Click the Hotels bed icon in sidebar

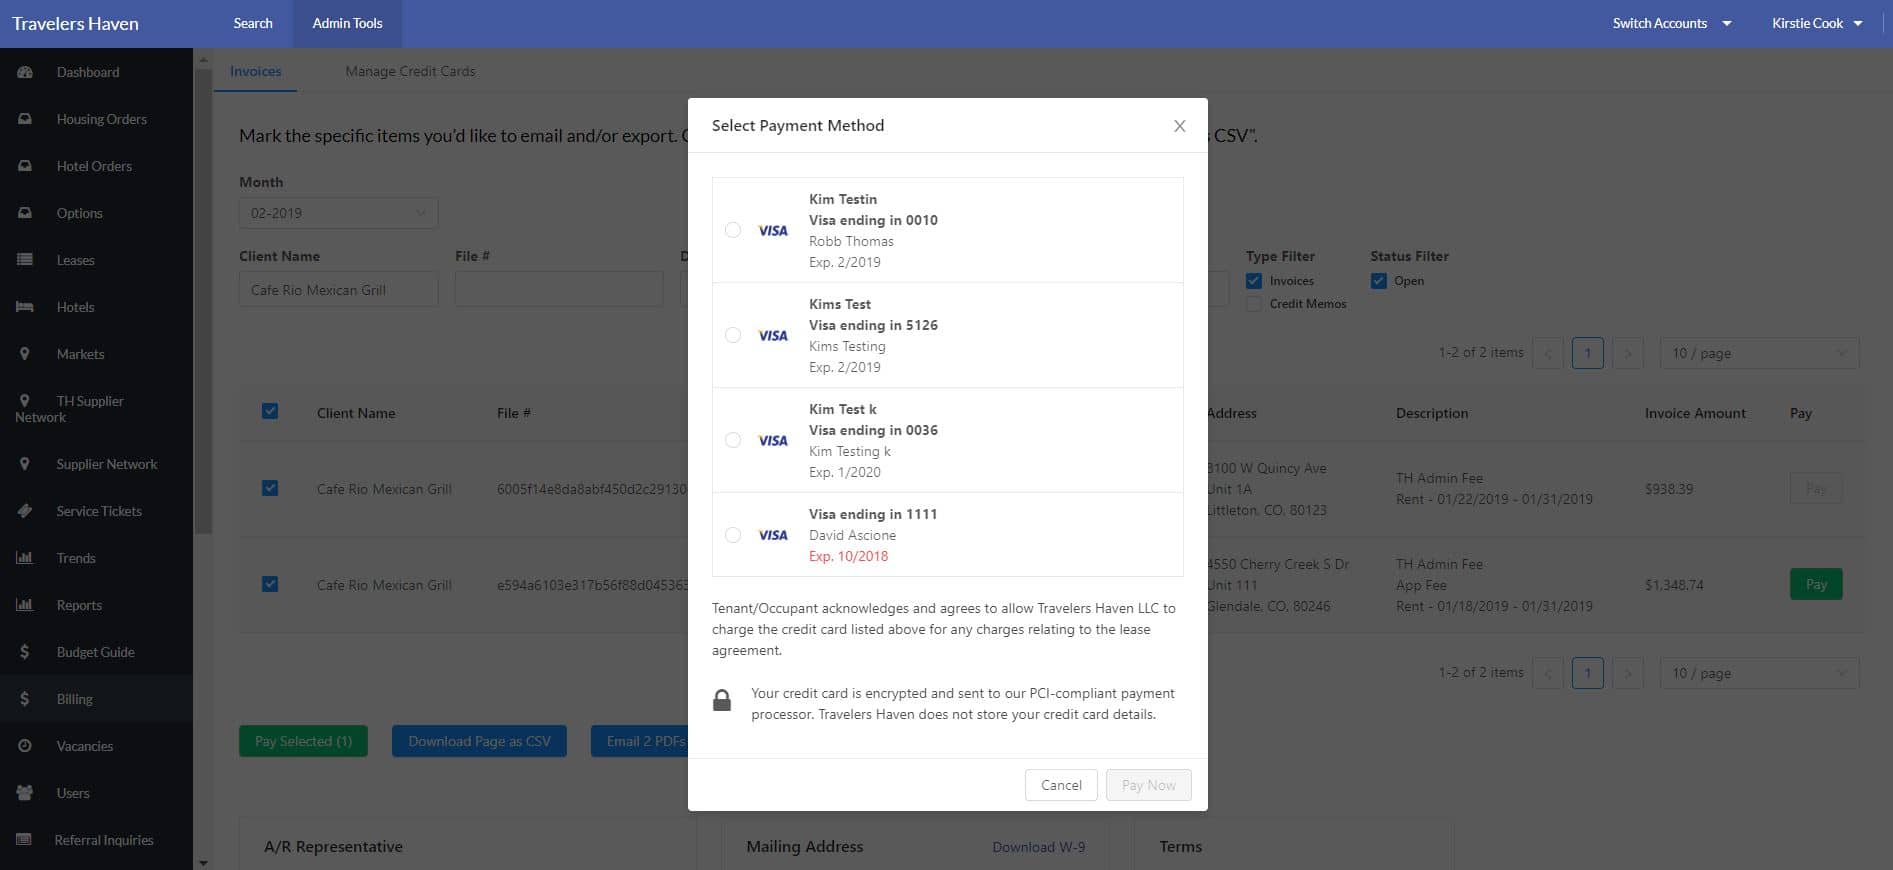[x=25, y=307]
